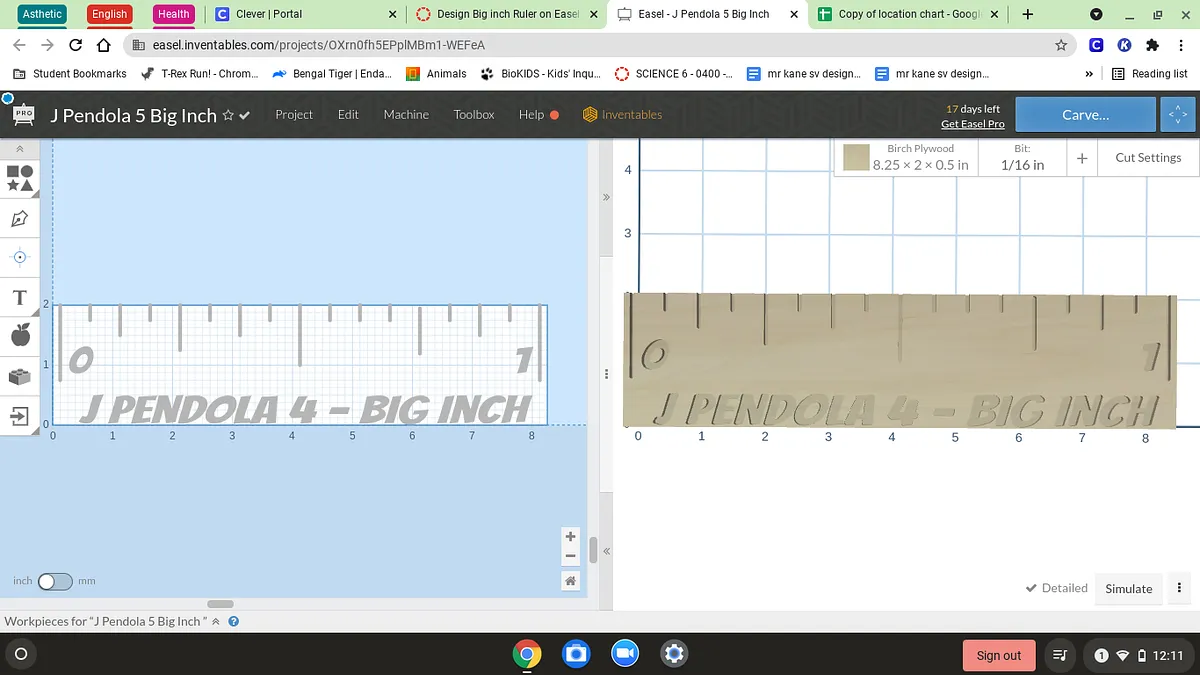
Task: Click the zoom in plus button
Action: (570, 537)
